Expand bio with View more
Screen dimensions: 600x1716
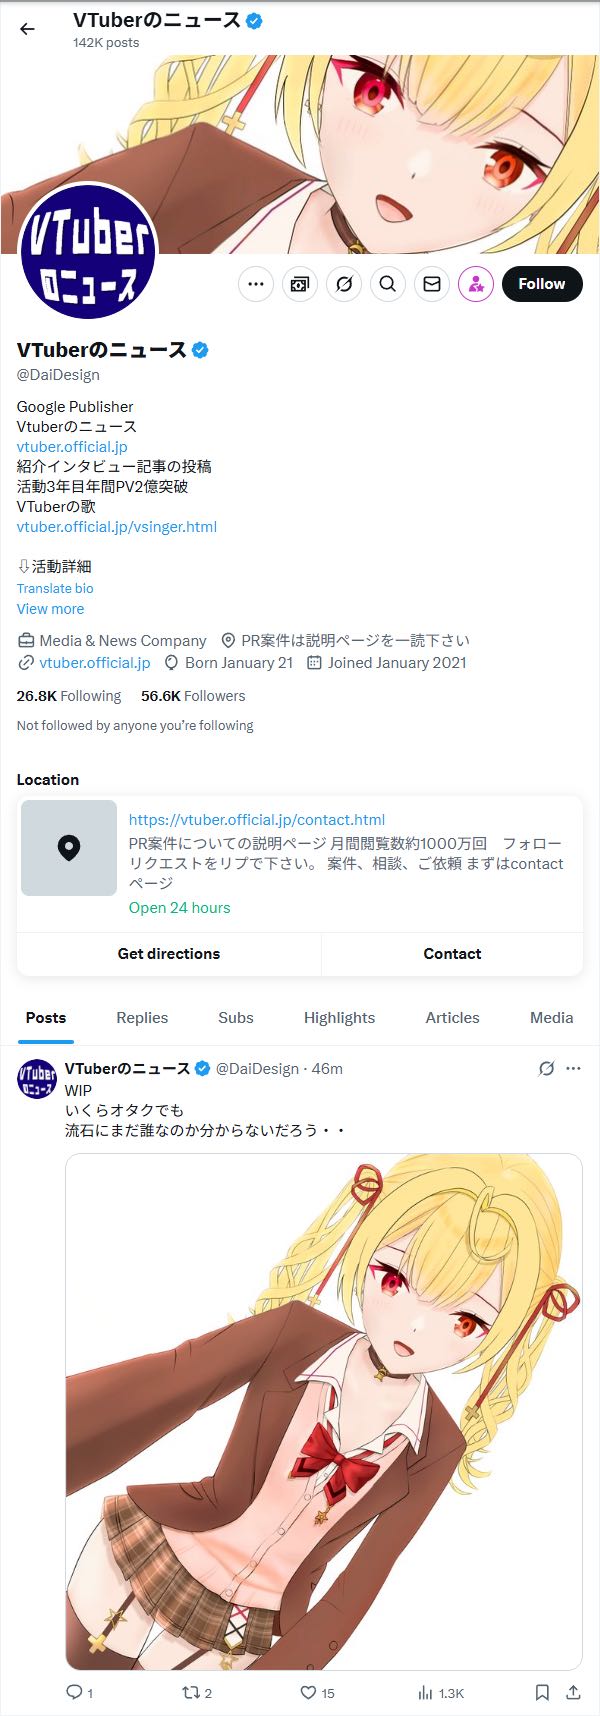pos(50,609)
